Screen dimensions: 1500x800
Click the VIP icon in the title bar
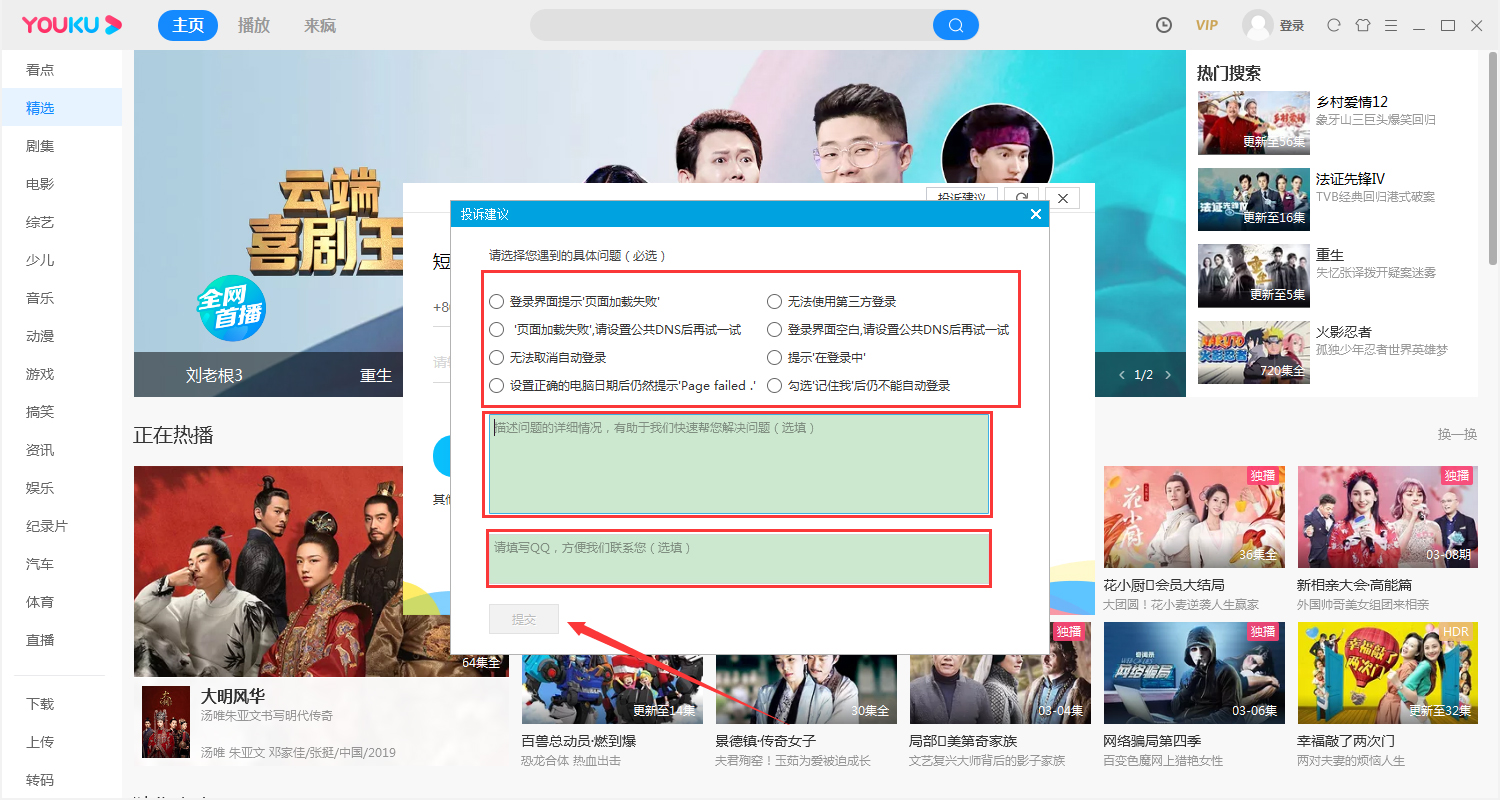pos(1206,24)
